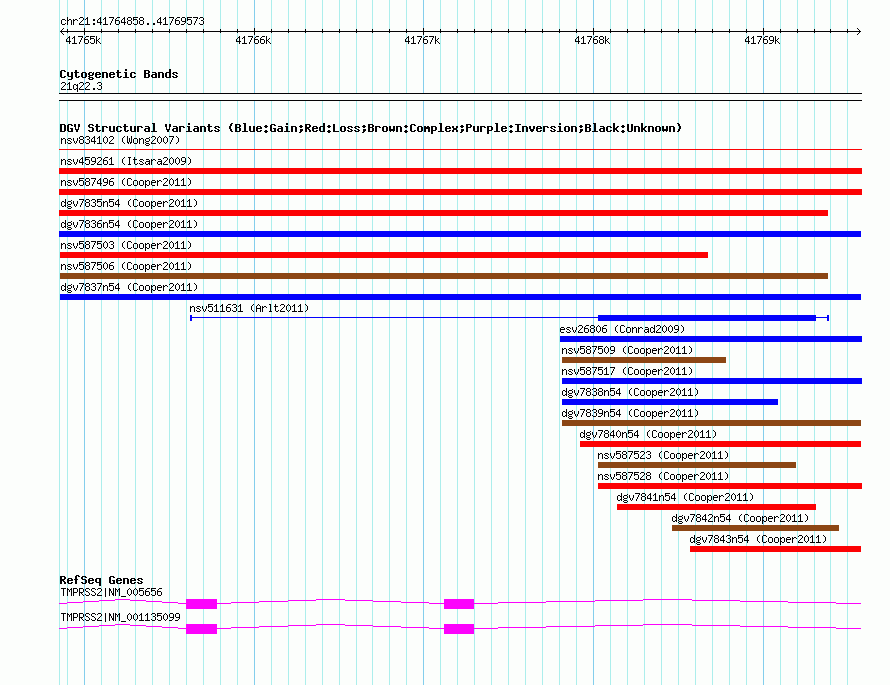Screen dimensions: 890x685
Task: Select the nsv511631 (Arlt2011) variant label
Action: (x=249, y=308)
